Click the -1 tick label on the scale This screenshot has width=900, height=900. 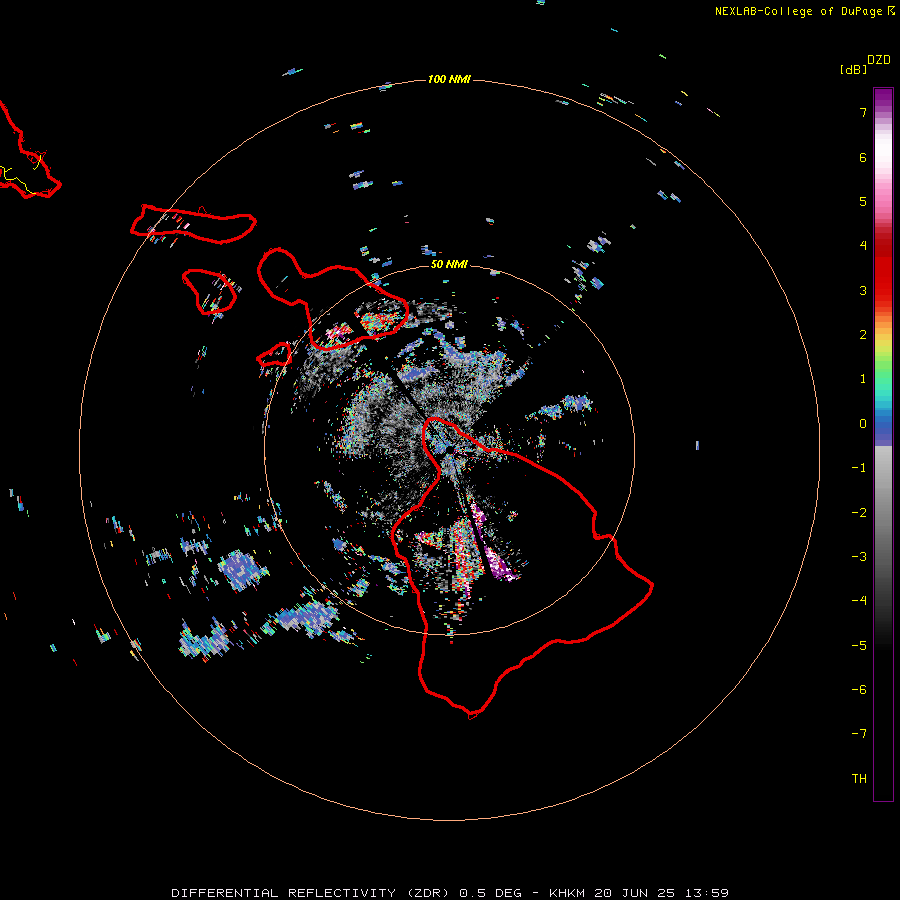click(x=859, y=468)
